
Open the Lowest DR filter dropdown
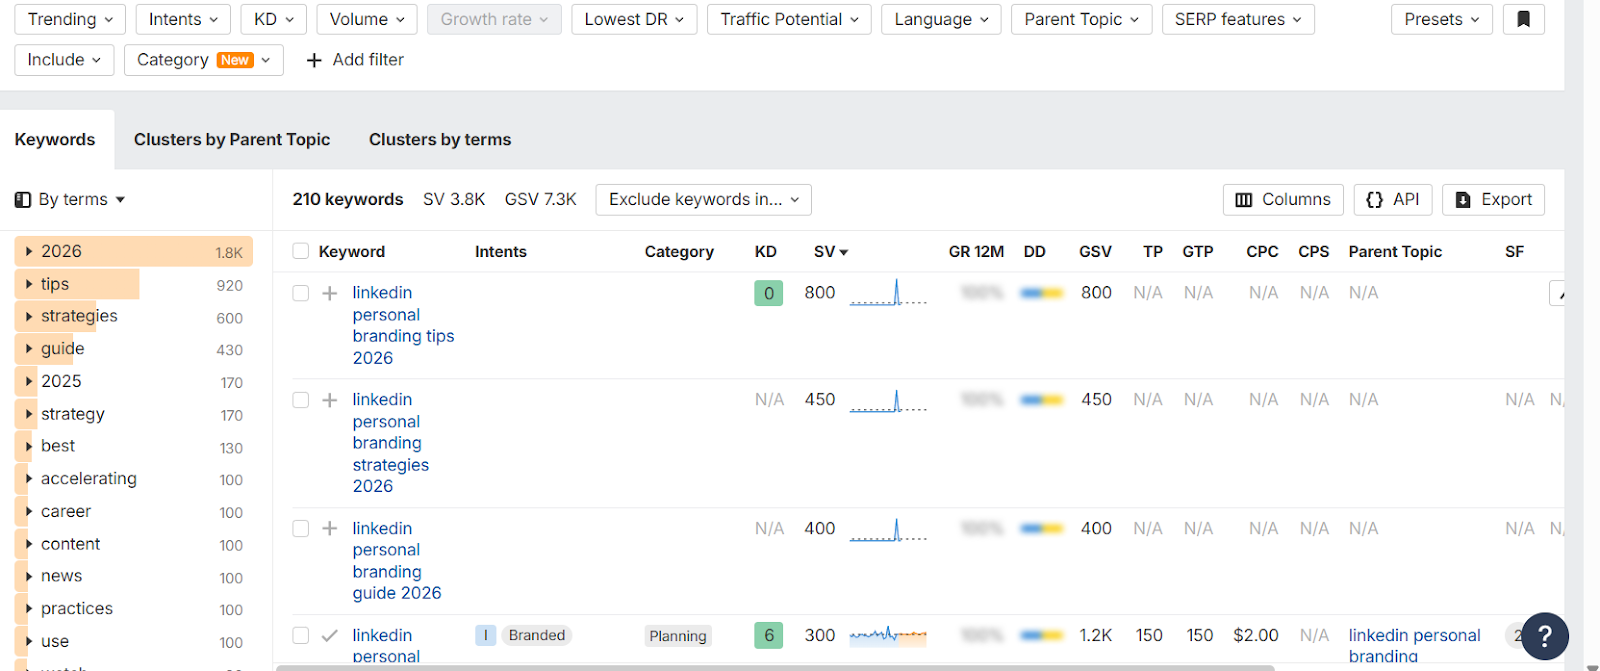tap(634, 19)
